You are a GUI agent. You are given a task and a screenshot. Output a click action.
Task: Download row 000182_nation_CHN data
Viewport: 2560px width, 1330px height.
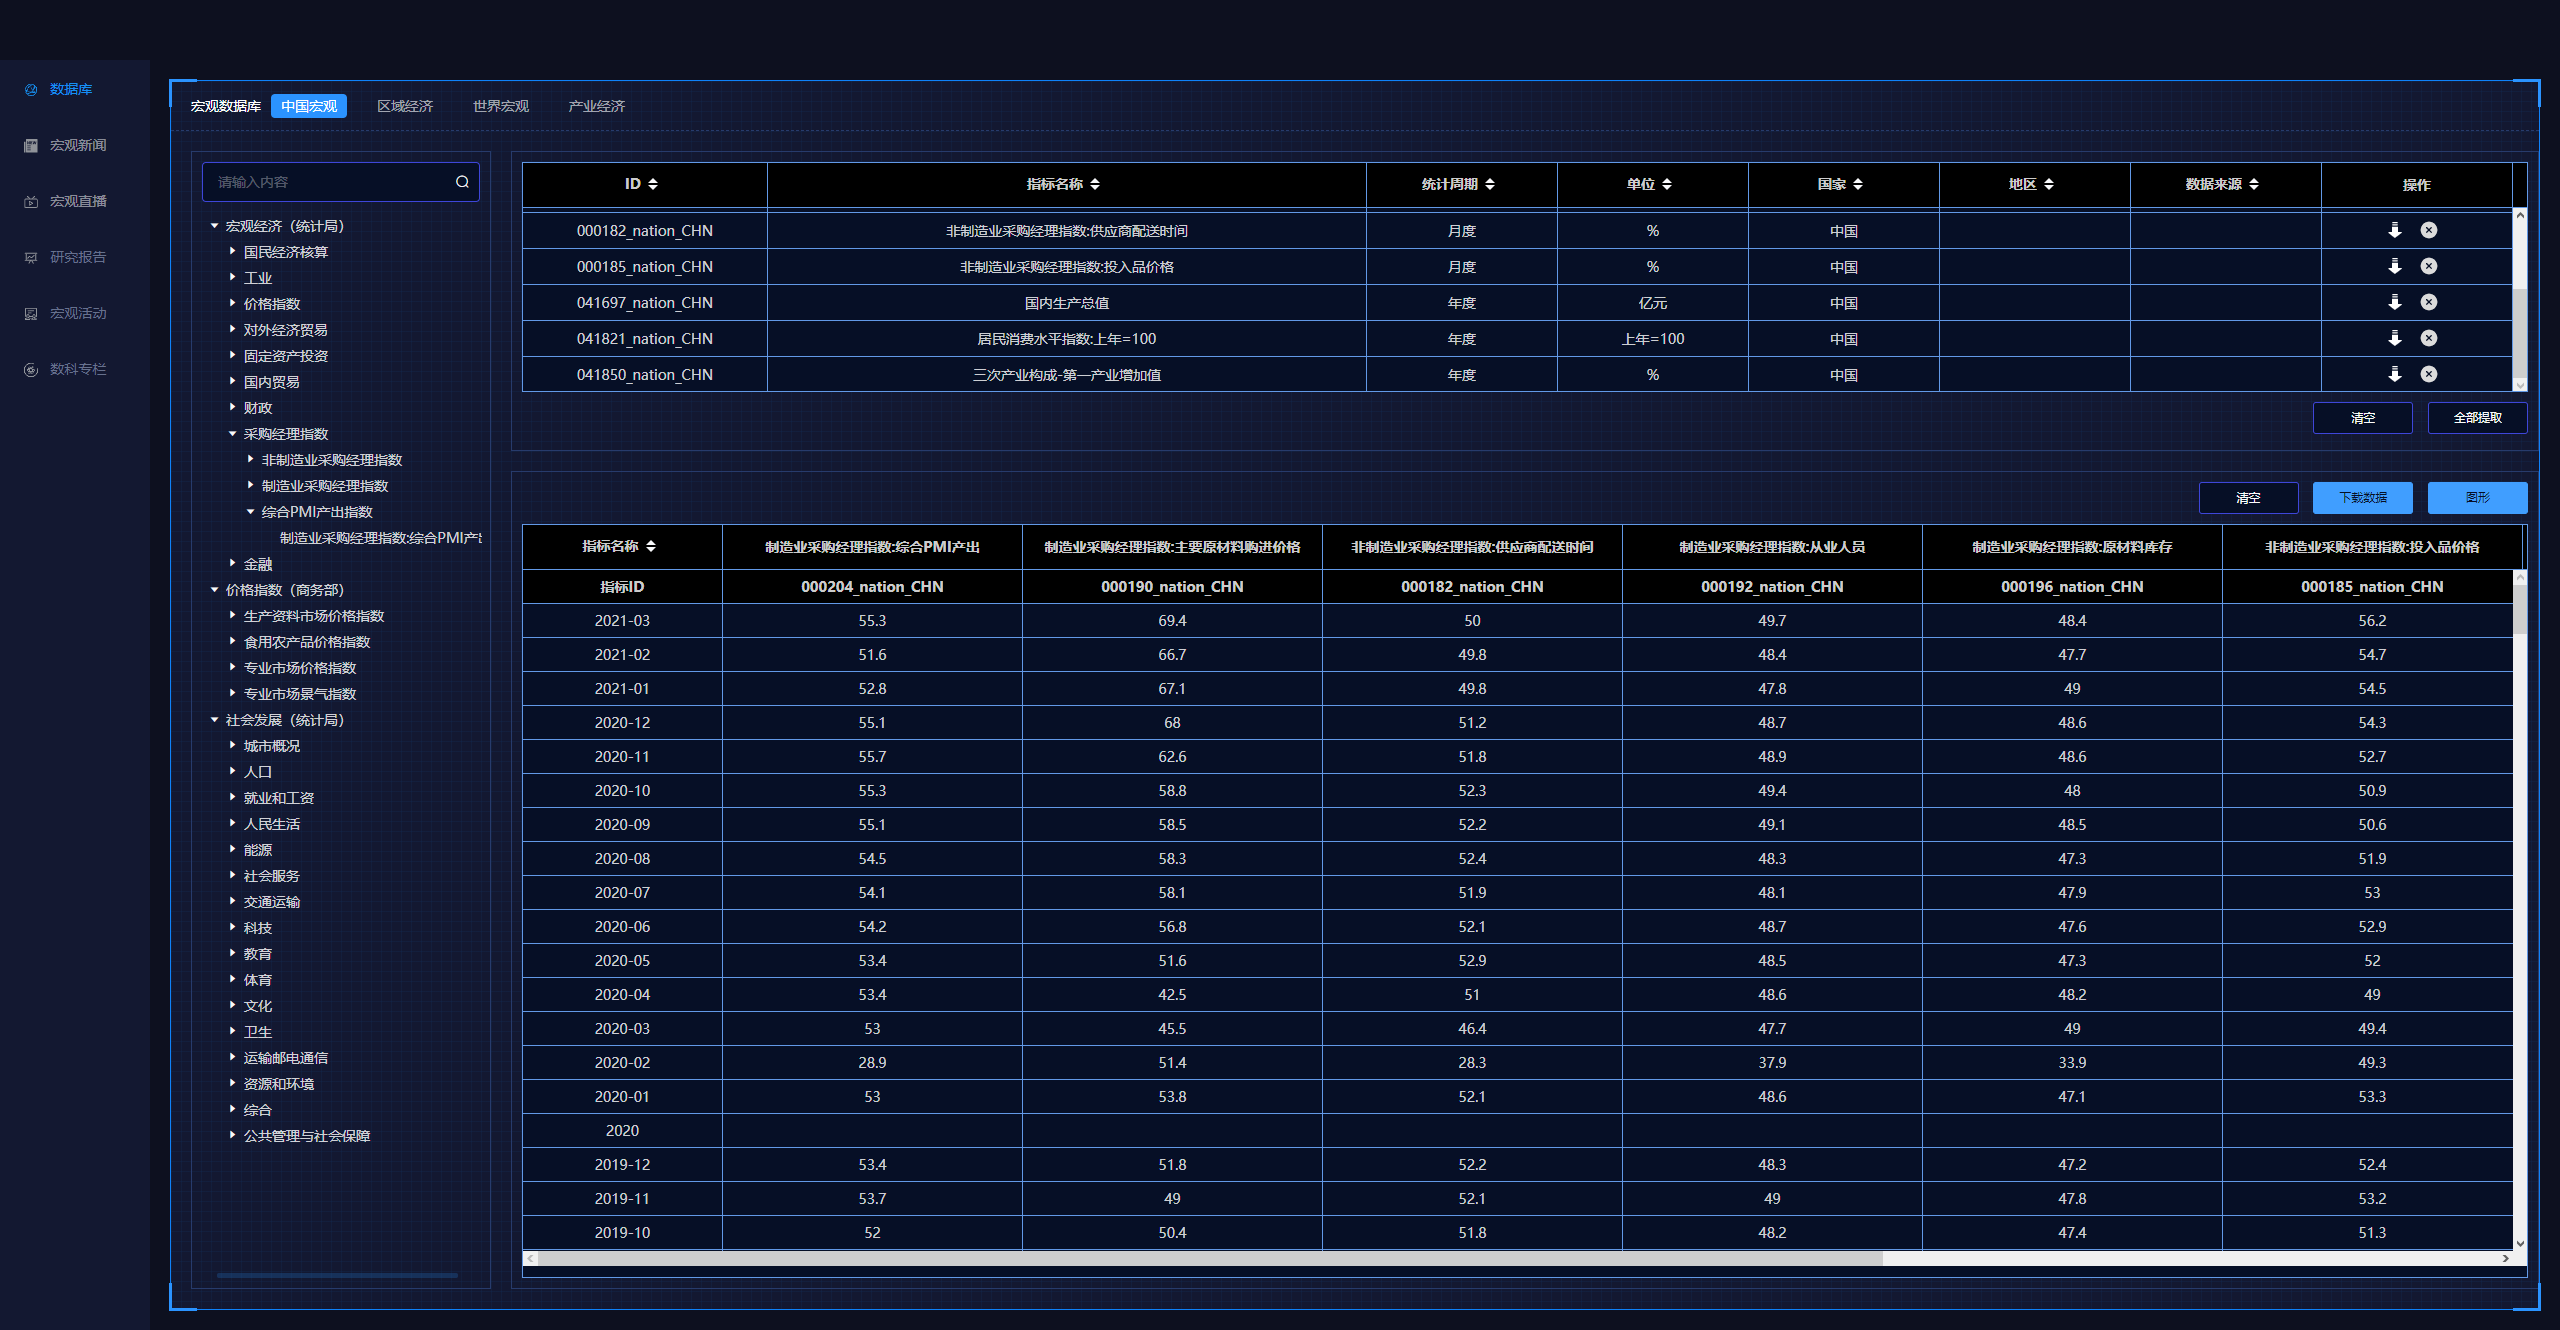pos(2395,230)
